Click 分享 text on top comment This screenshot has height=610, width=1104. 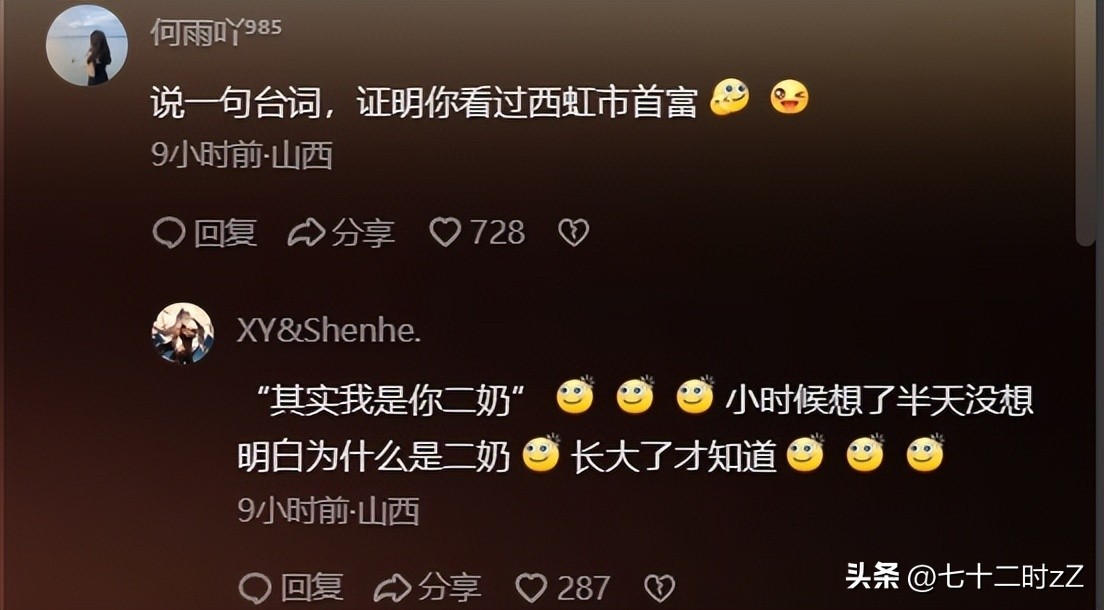(x=363, y=233)
